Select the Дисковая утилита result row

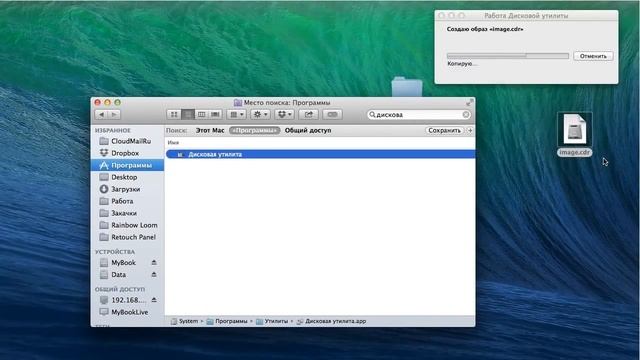320,154
